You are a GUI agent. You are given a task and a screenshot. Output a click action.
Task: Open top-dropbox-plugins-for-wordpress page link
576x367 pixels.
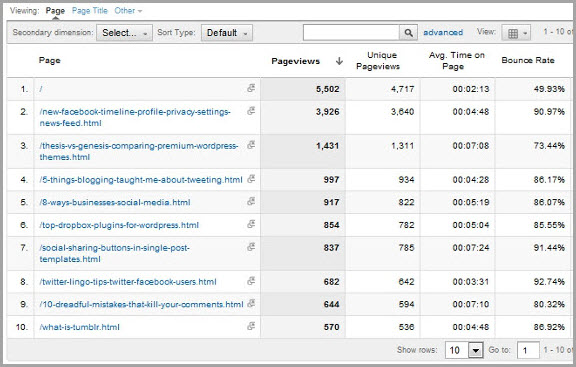(119, 225)
